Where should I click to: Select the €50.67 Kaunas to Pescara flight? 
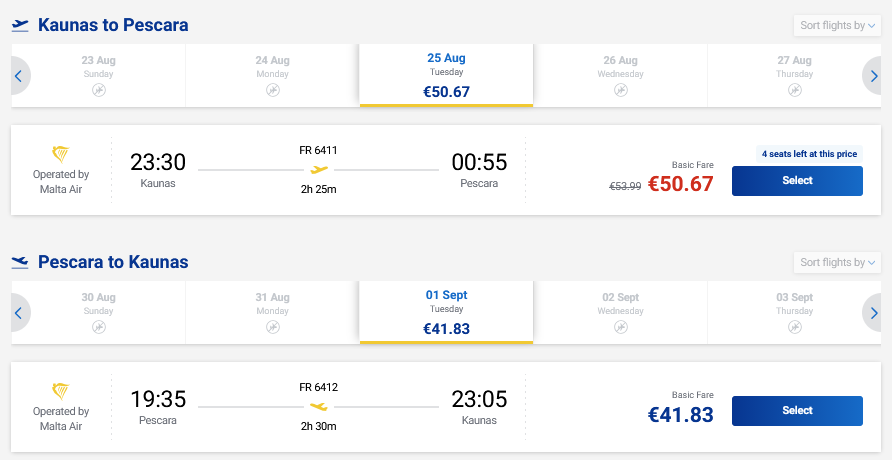point(797,181)
